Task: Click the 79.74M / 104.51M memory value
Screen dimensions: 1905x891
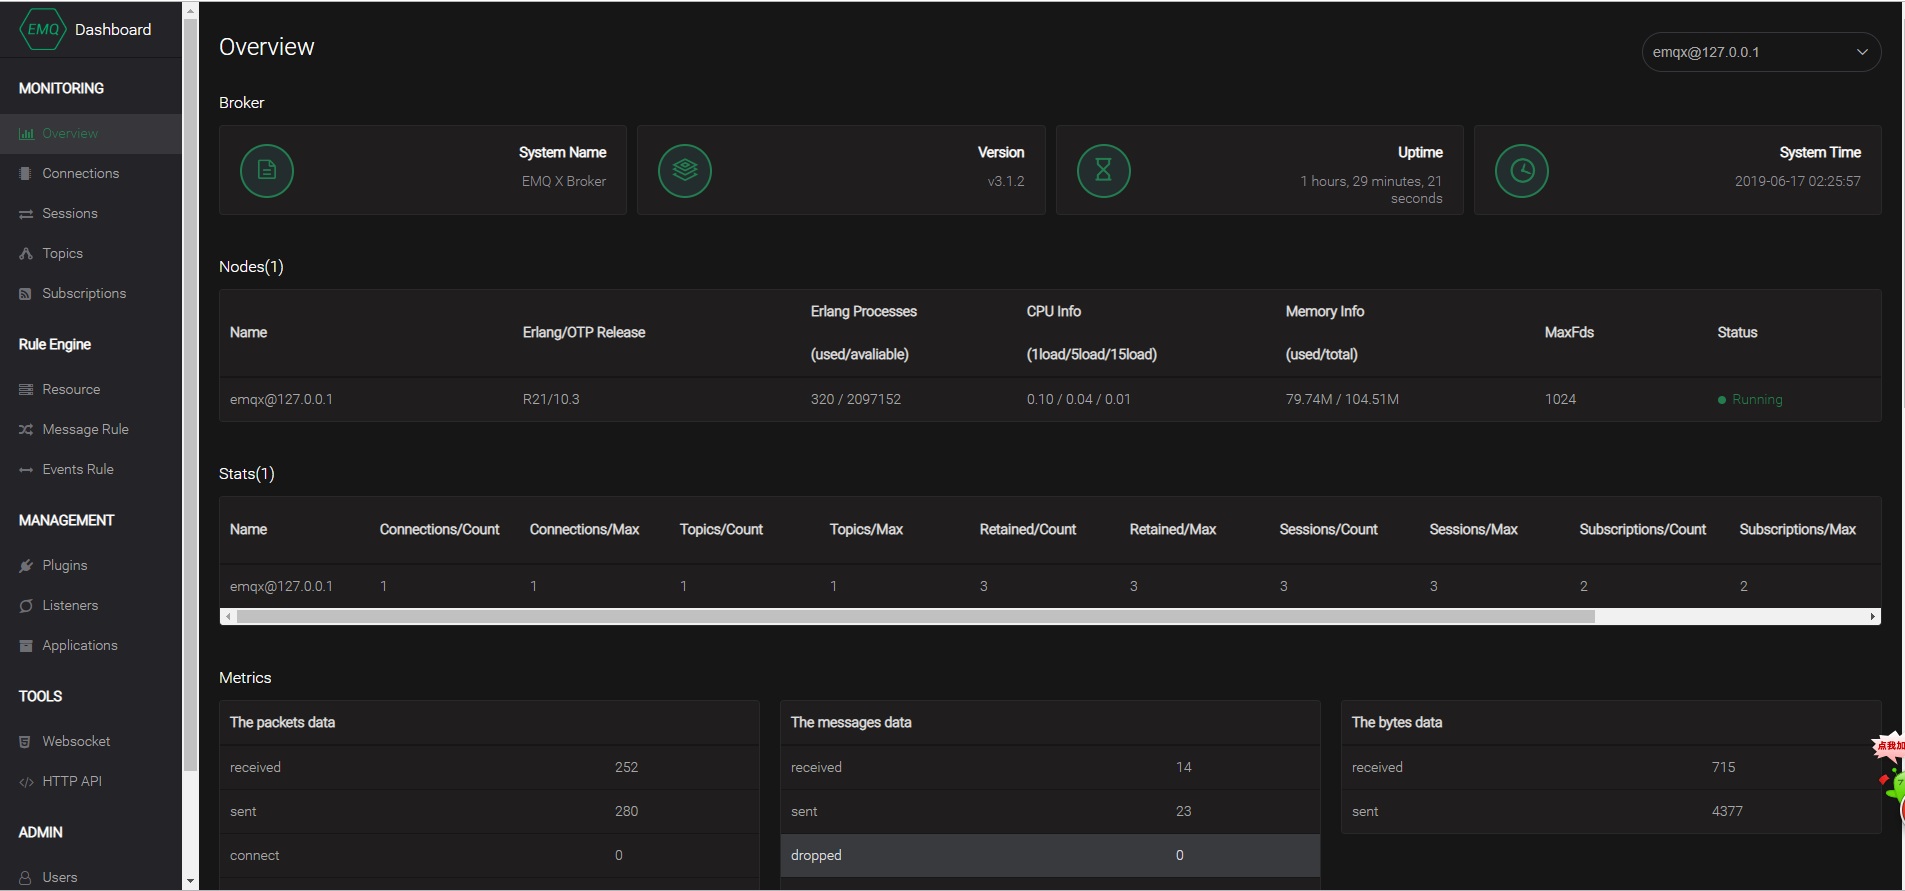Action: click(x=1342, y=399)
